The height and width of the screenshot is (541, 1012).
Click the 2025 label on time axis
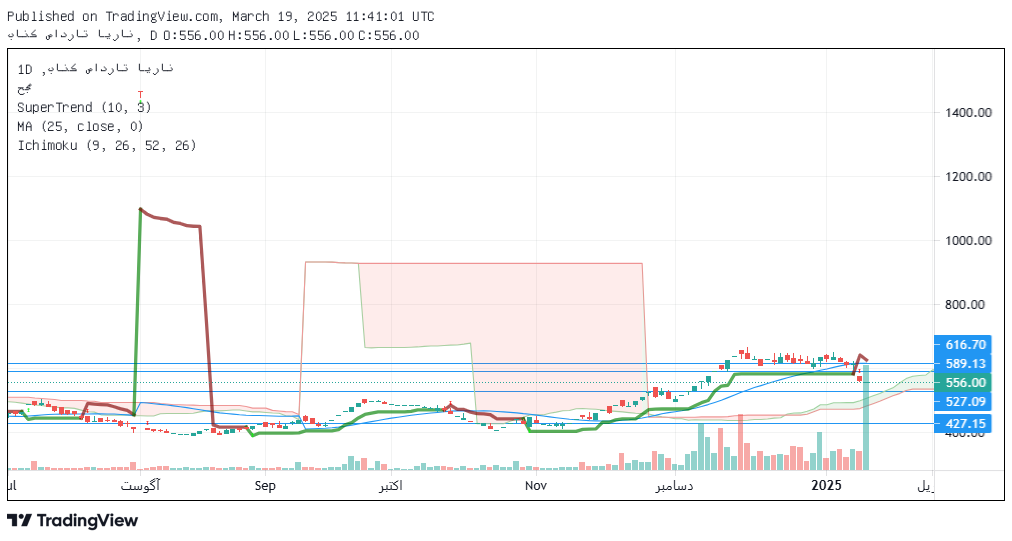tap(826, 485)
